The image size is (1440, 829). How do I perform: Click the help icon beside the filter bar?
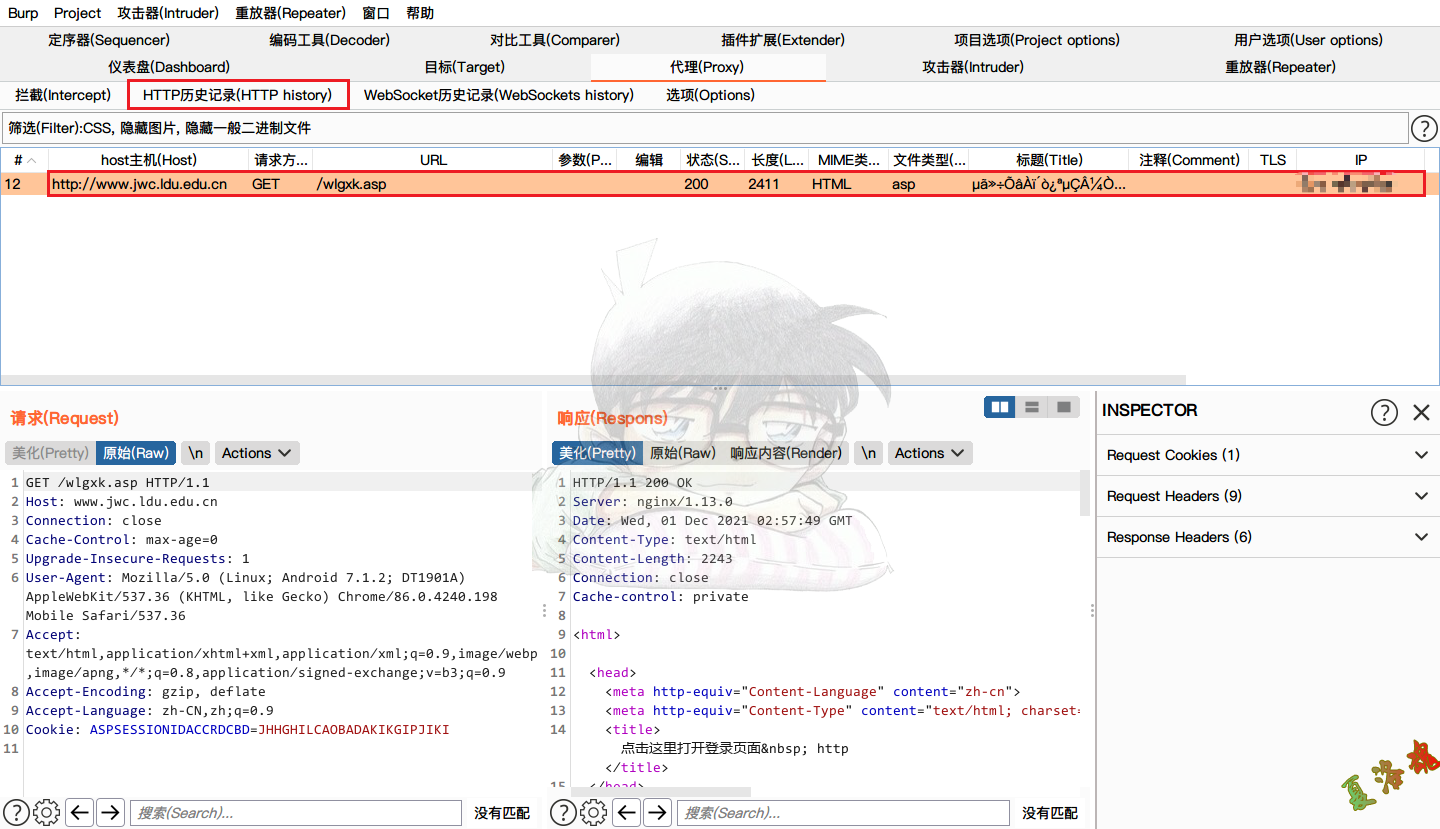[1424, 128]
